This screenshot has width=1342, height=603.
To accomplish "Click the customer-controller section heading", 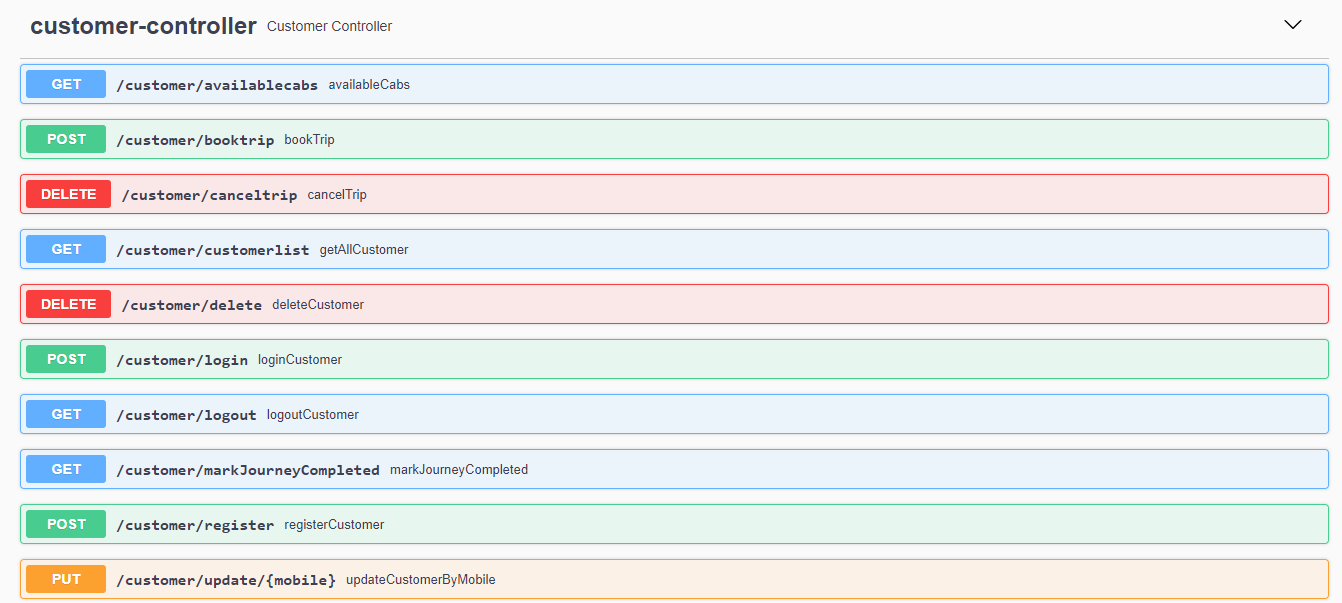I will pyautogui.click(x=144, y=25).
